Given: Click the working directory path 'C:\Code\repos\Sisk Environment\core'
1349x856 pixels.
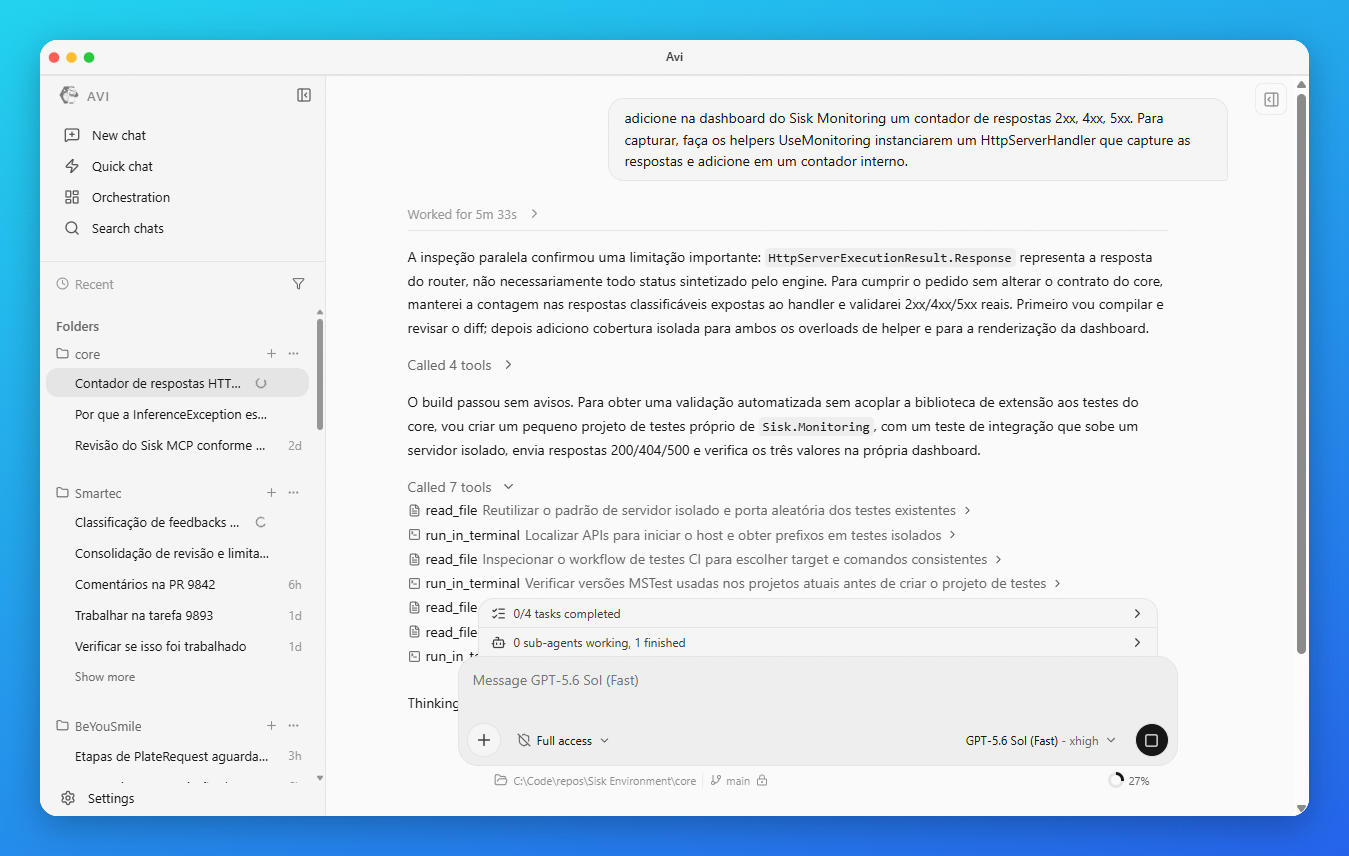Looking at the screenshot, I should 596,781.
